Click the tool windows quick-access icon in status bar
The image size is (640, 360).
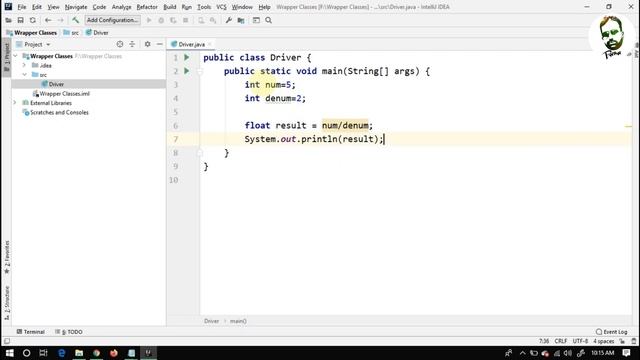pyautogui.click(x=7, y=341)
